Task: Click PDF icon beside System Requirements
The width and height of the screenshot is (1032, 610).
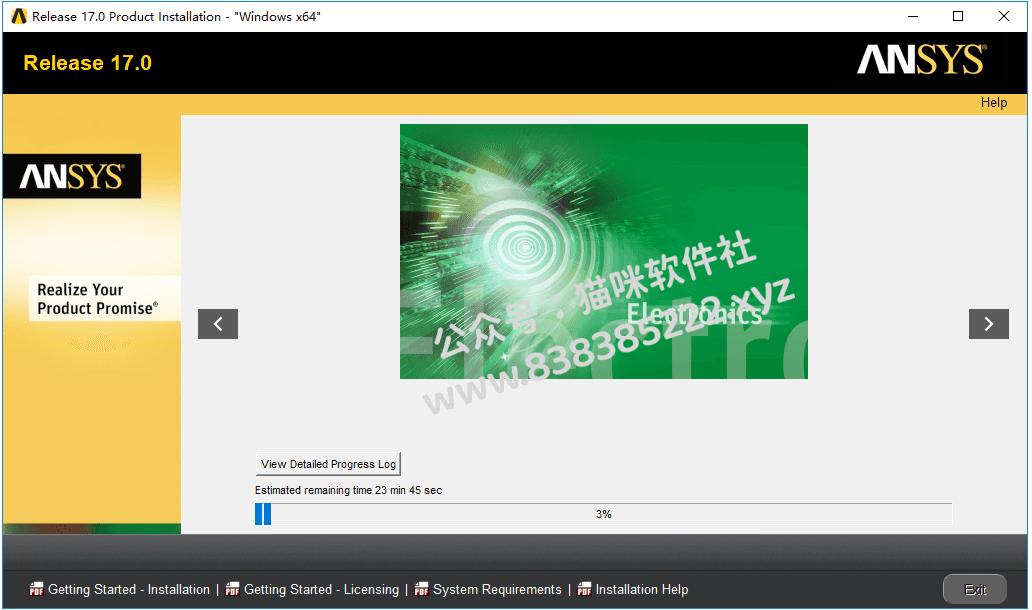Action: coord(421,589)
